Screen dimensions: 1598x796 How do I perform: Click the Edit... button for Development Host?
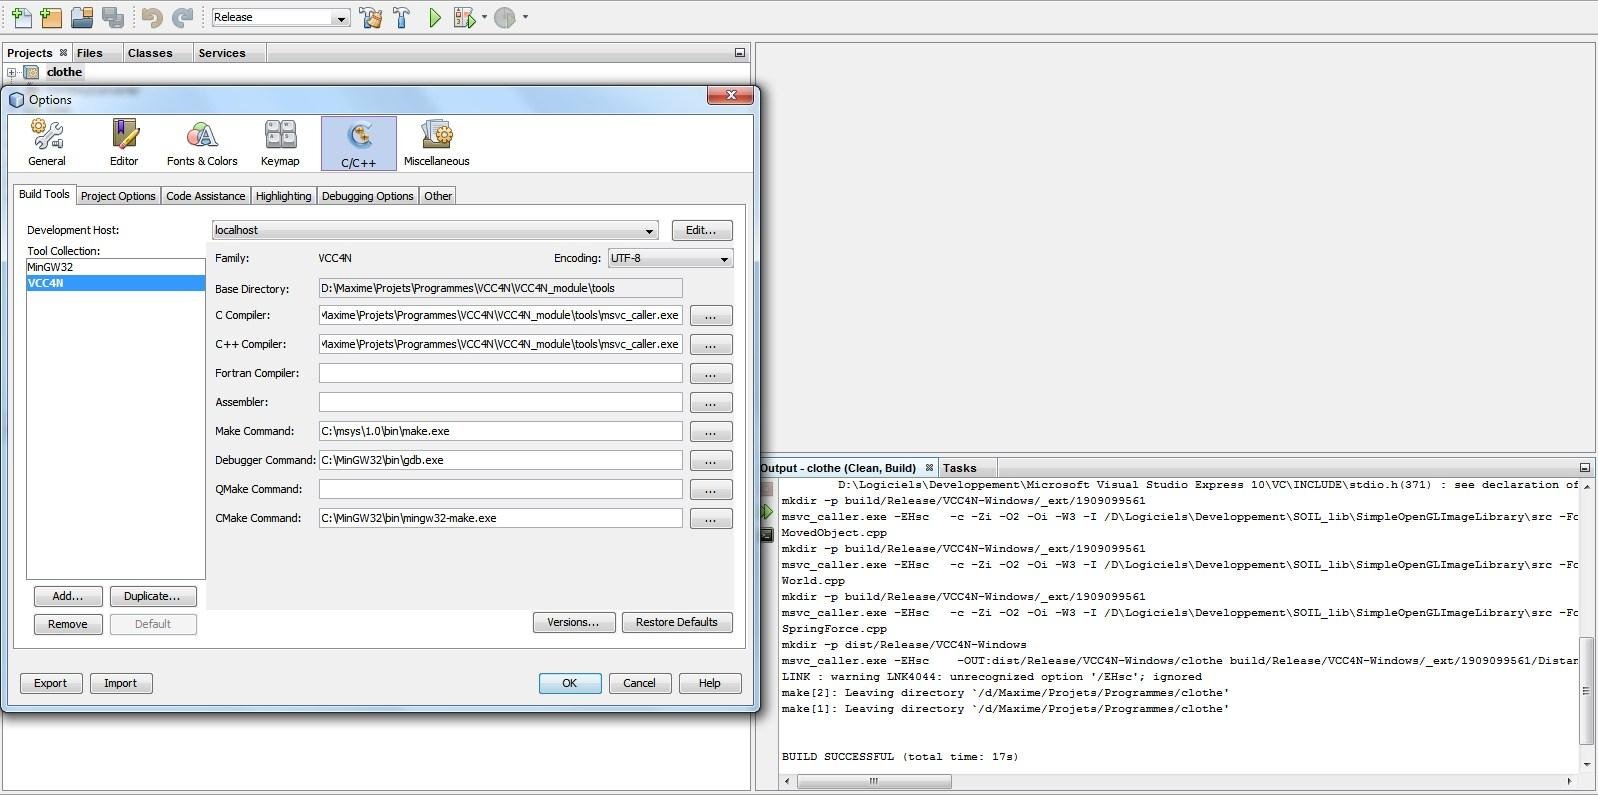[x=701, y=230]
